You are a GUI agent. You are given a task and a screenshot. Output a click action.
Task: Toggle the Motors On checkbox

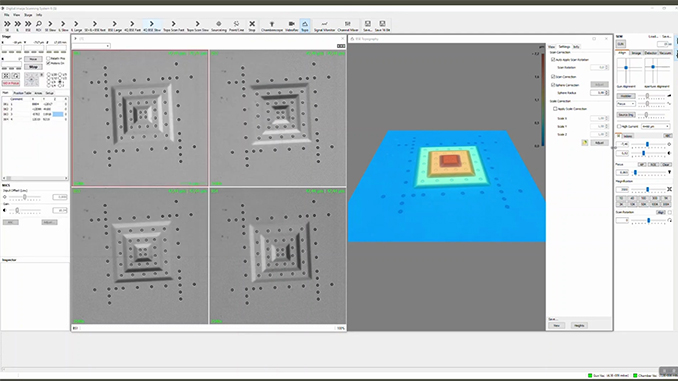click(x=48, y=63)
